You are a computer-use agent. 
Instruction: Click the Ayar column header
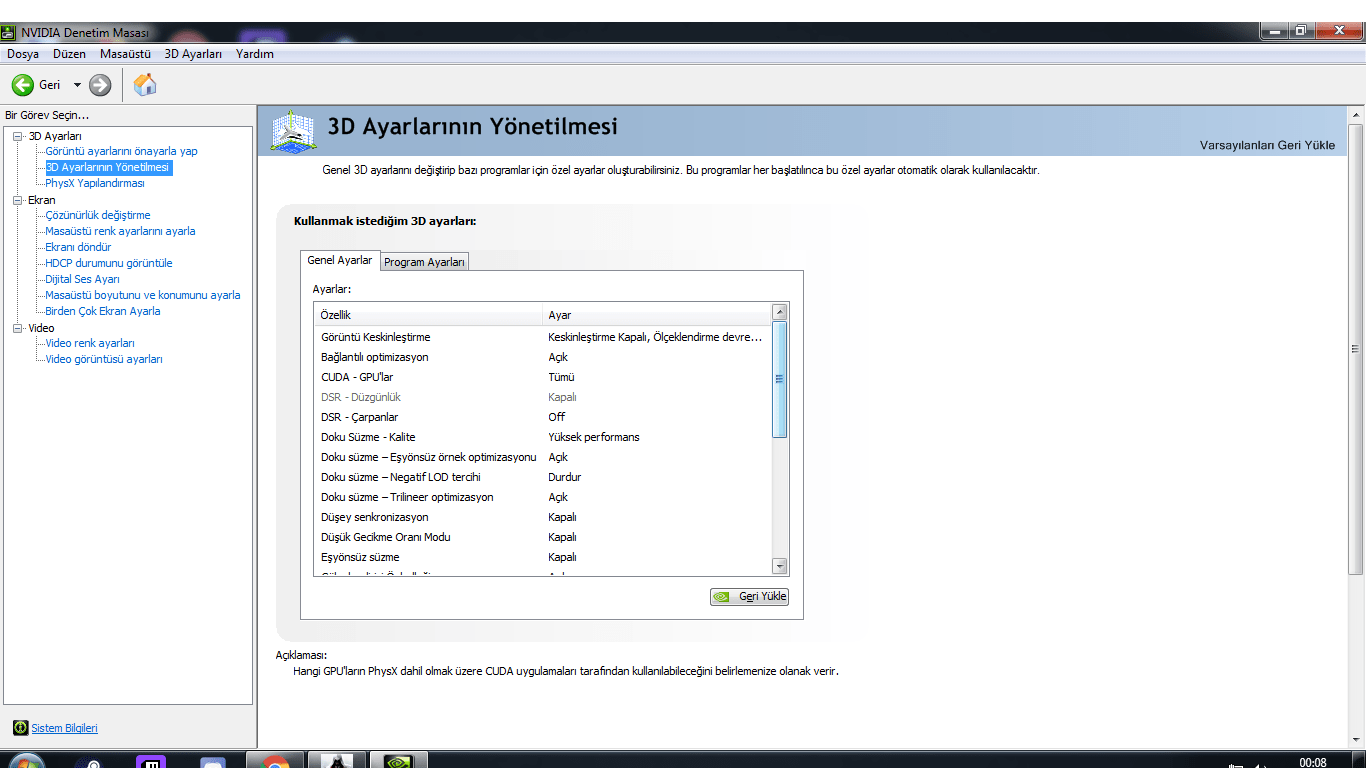(657, 315)
